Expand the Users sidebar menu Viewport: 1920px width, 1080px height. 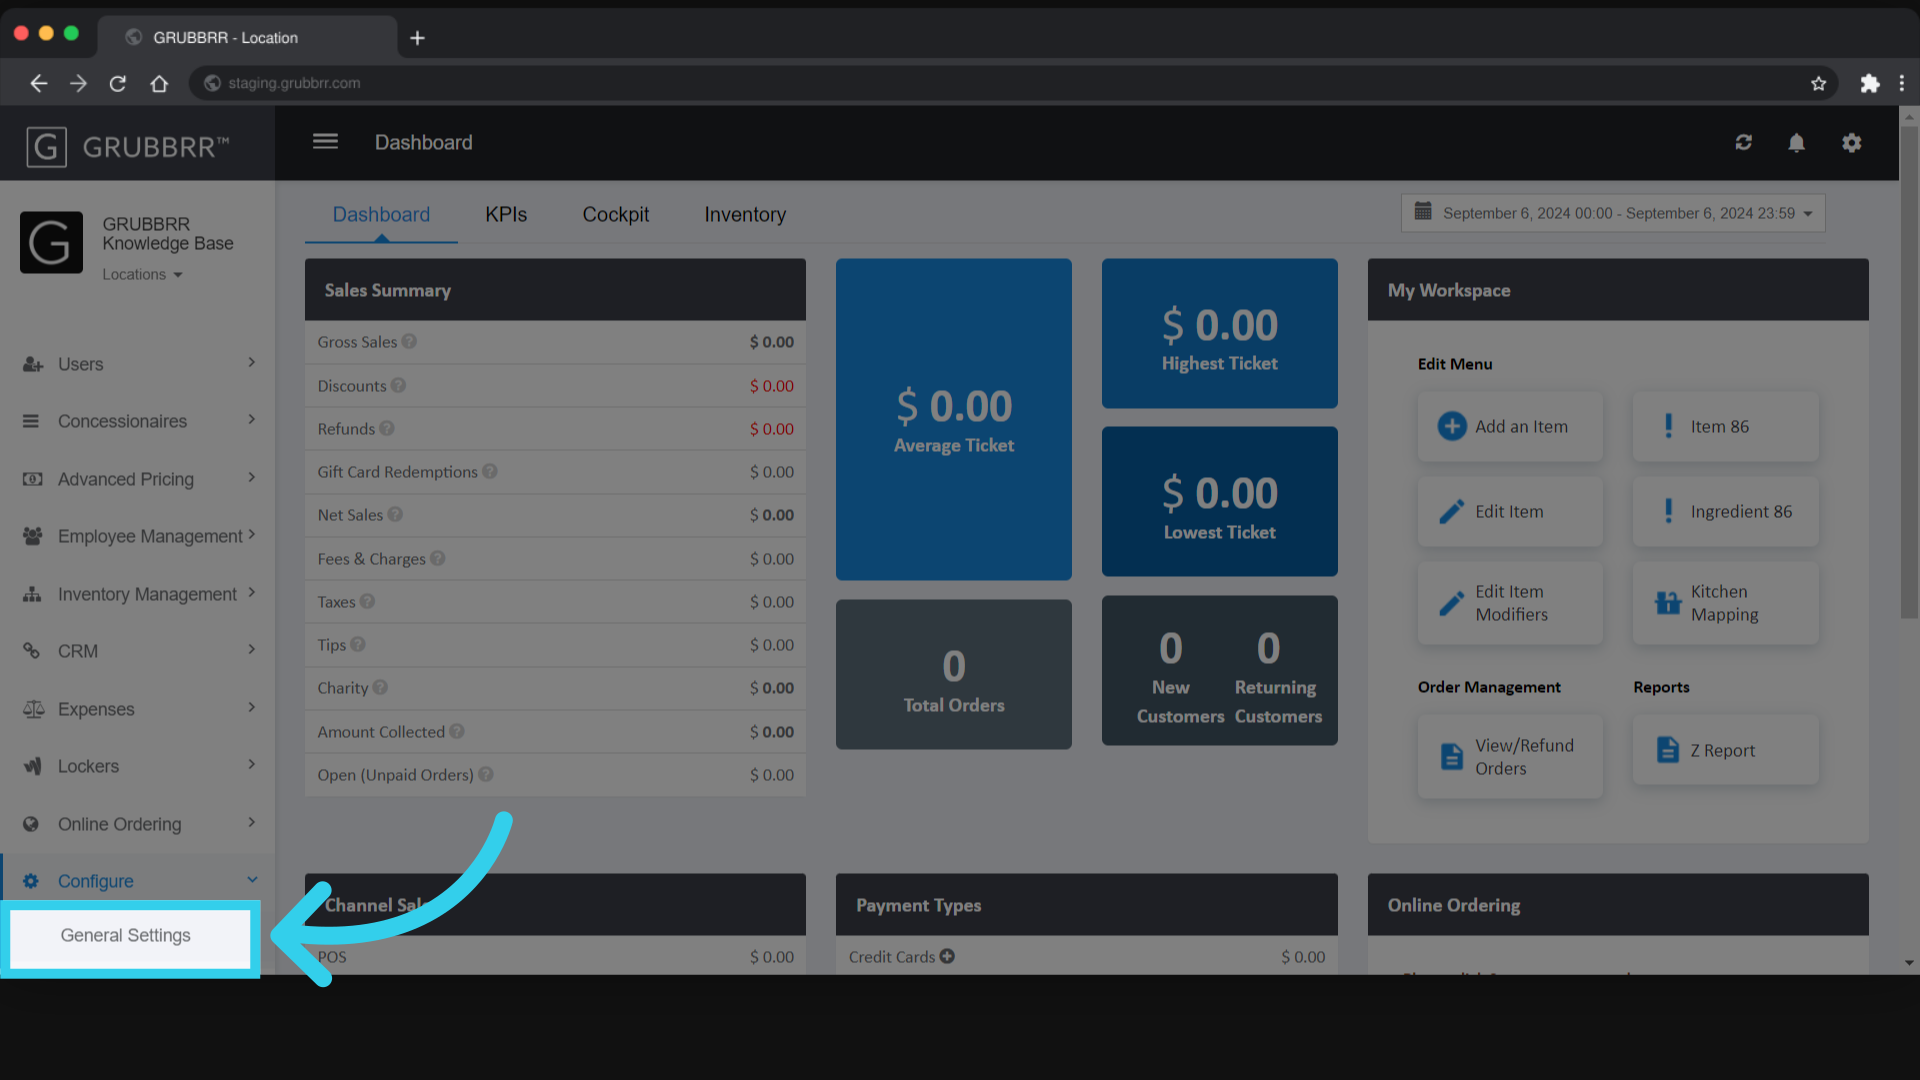[138, 364]
